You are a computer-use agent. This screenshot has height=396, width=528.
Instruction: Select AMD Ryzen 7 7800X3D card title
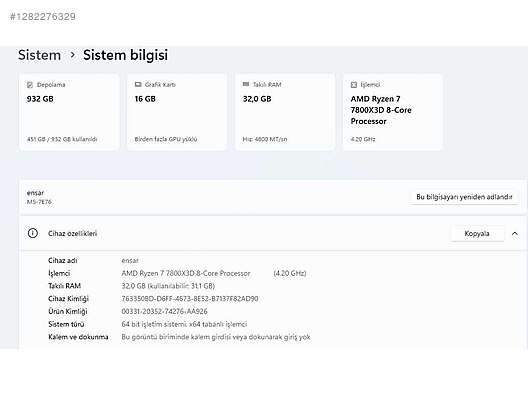(x=381, y=110)
